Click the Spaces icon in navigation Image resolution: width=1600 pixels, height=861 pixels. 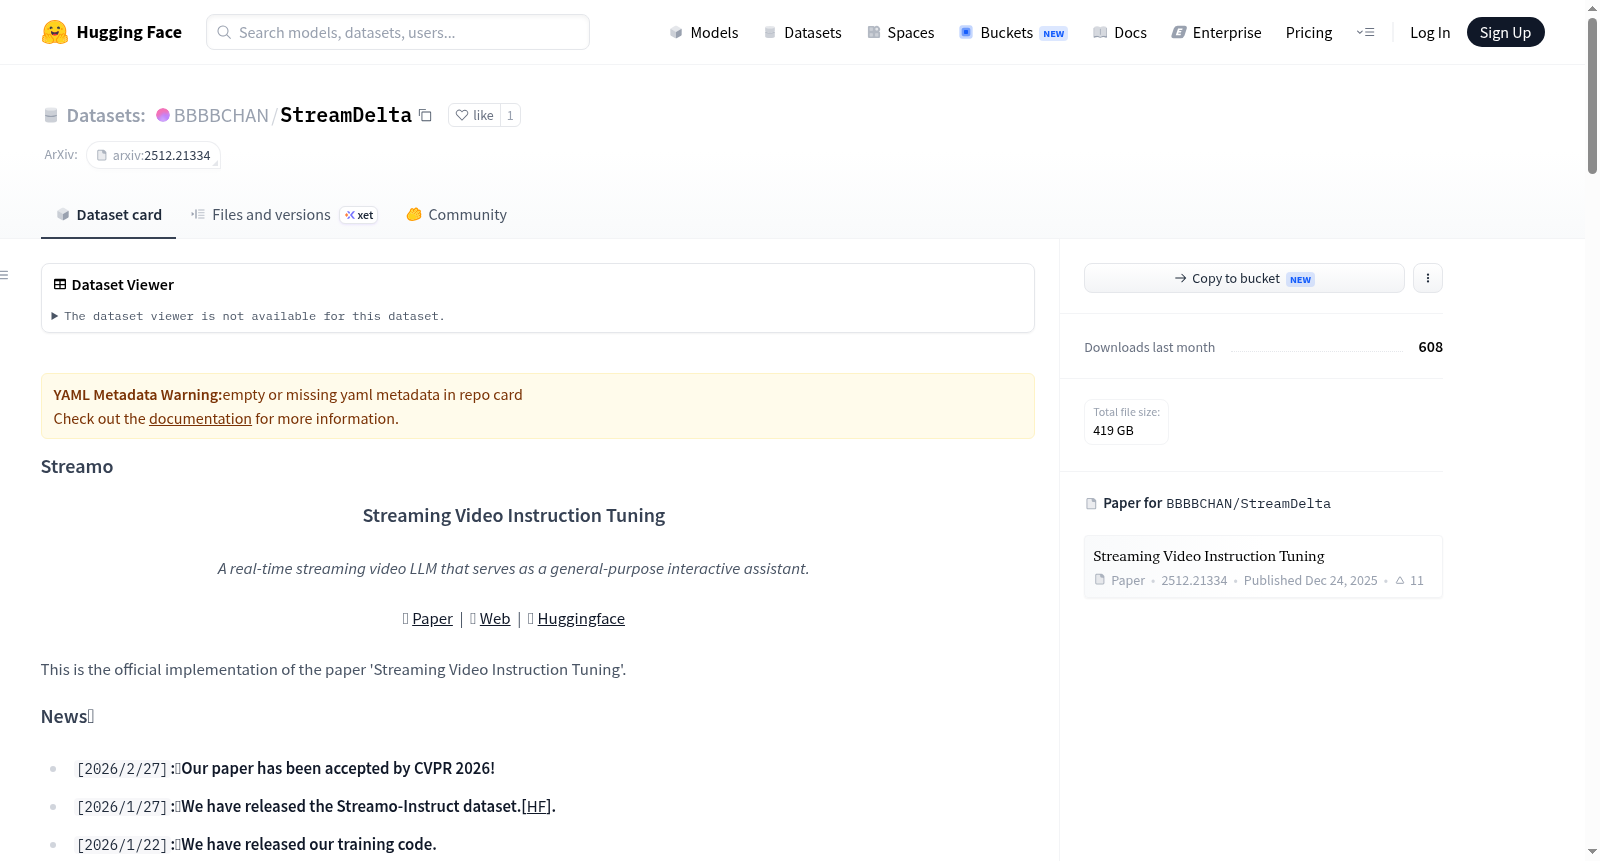click(x=874, y=32)
